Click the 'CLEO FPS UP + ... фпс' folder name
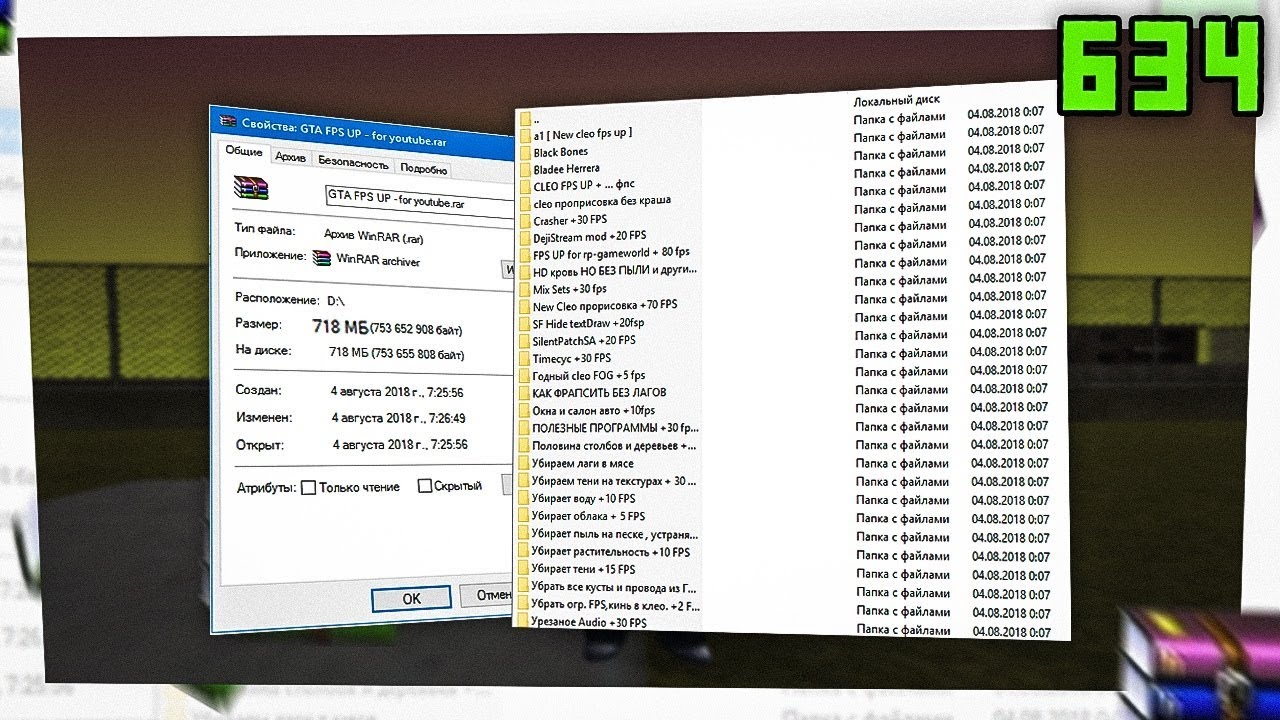 tap(583, 186)
